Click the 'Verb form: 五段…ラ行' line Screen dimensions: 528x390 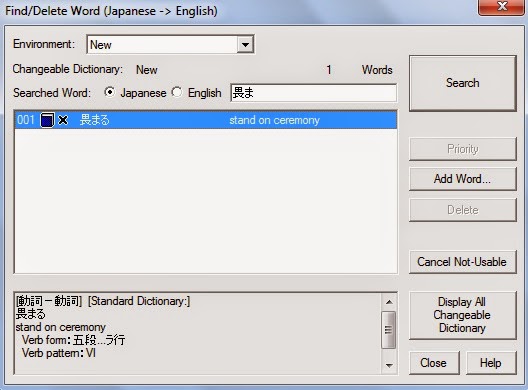coord(73,340)
